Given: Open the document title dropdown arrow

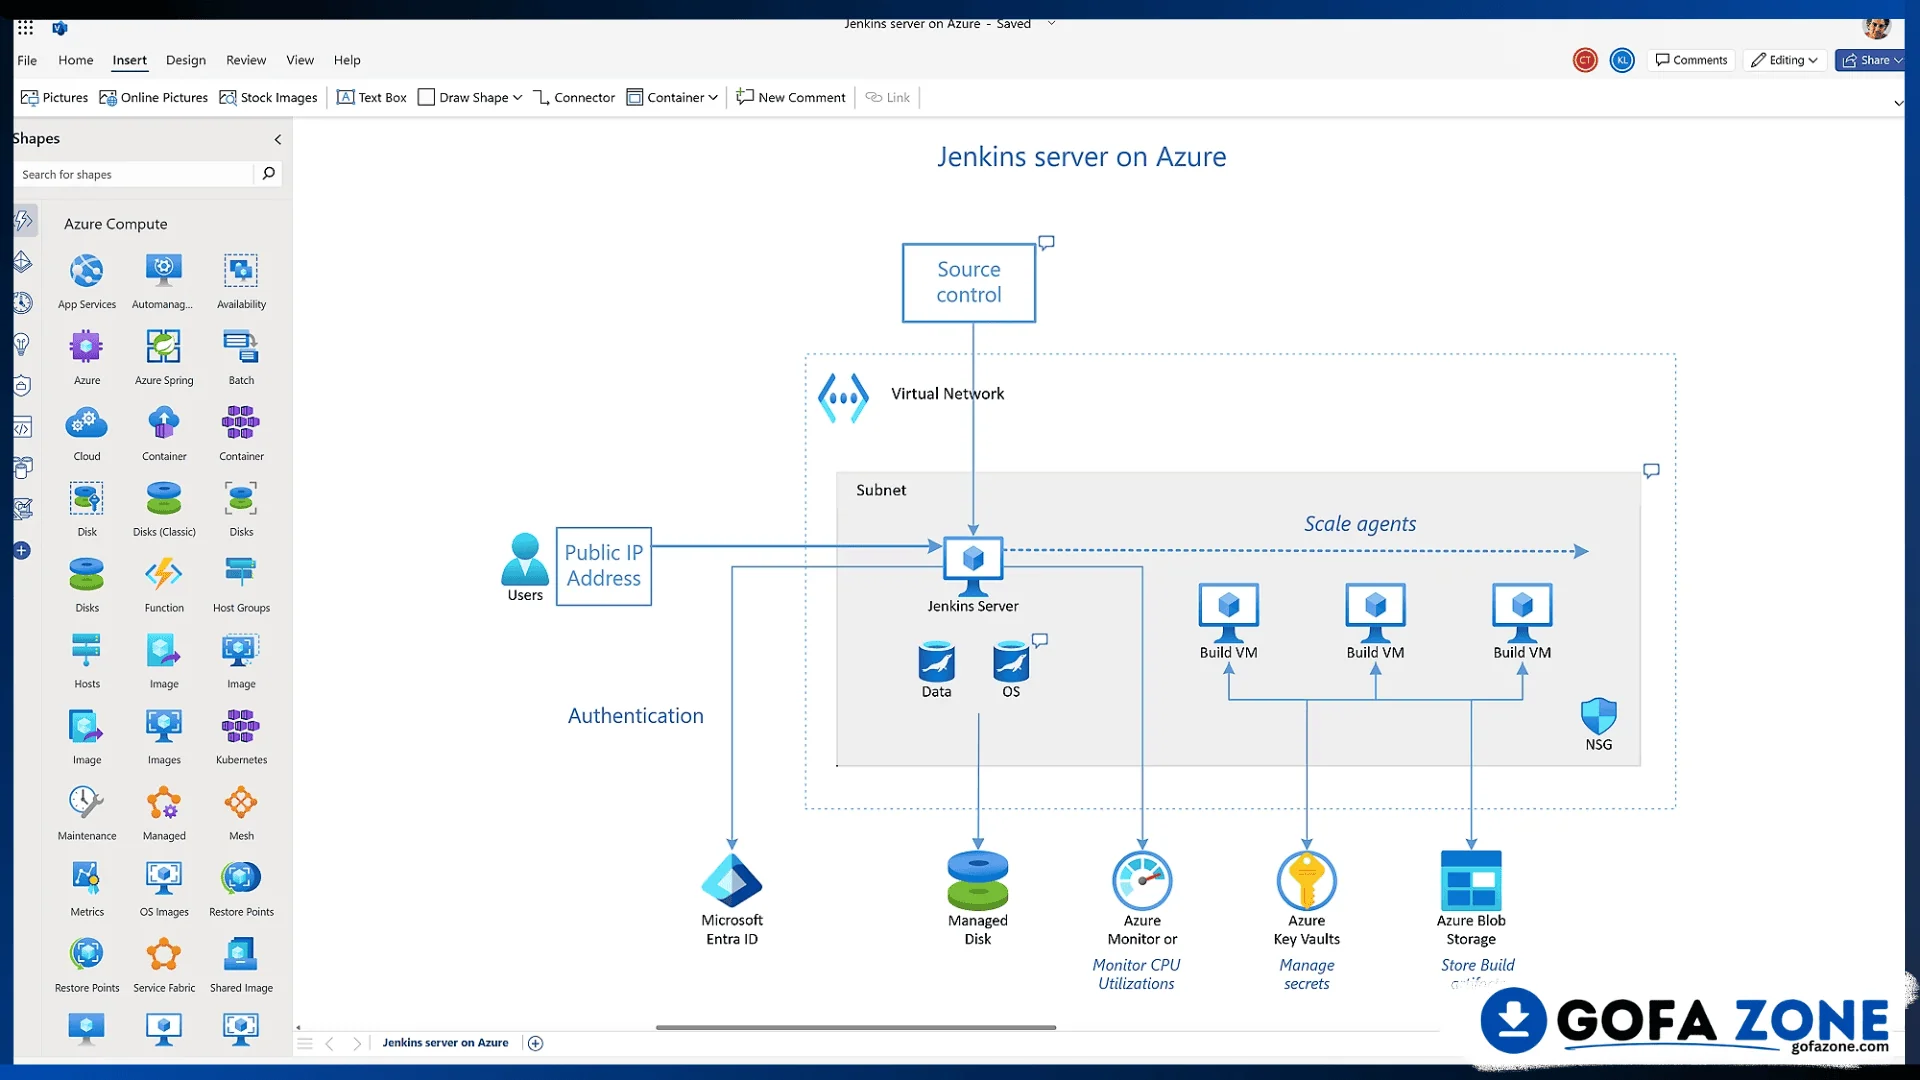Looking at the screenshot, I should pos(1051,23).
